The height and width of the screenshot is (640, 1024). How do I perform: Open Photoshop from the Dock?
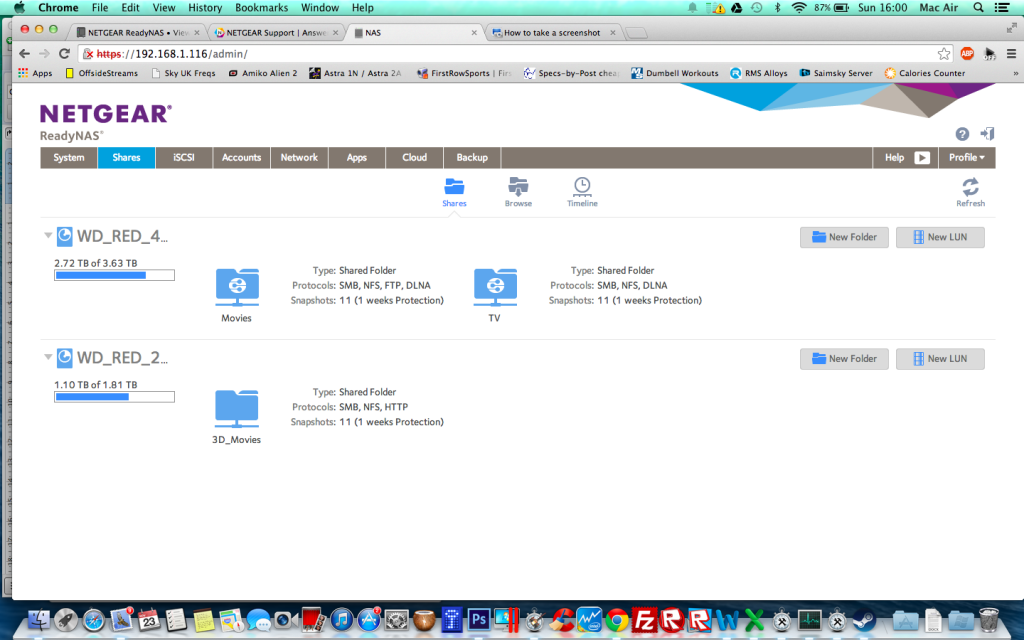[x=479, y=619]
